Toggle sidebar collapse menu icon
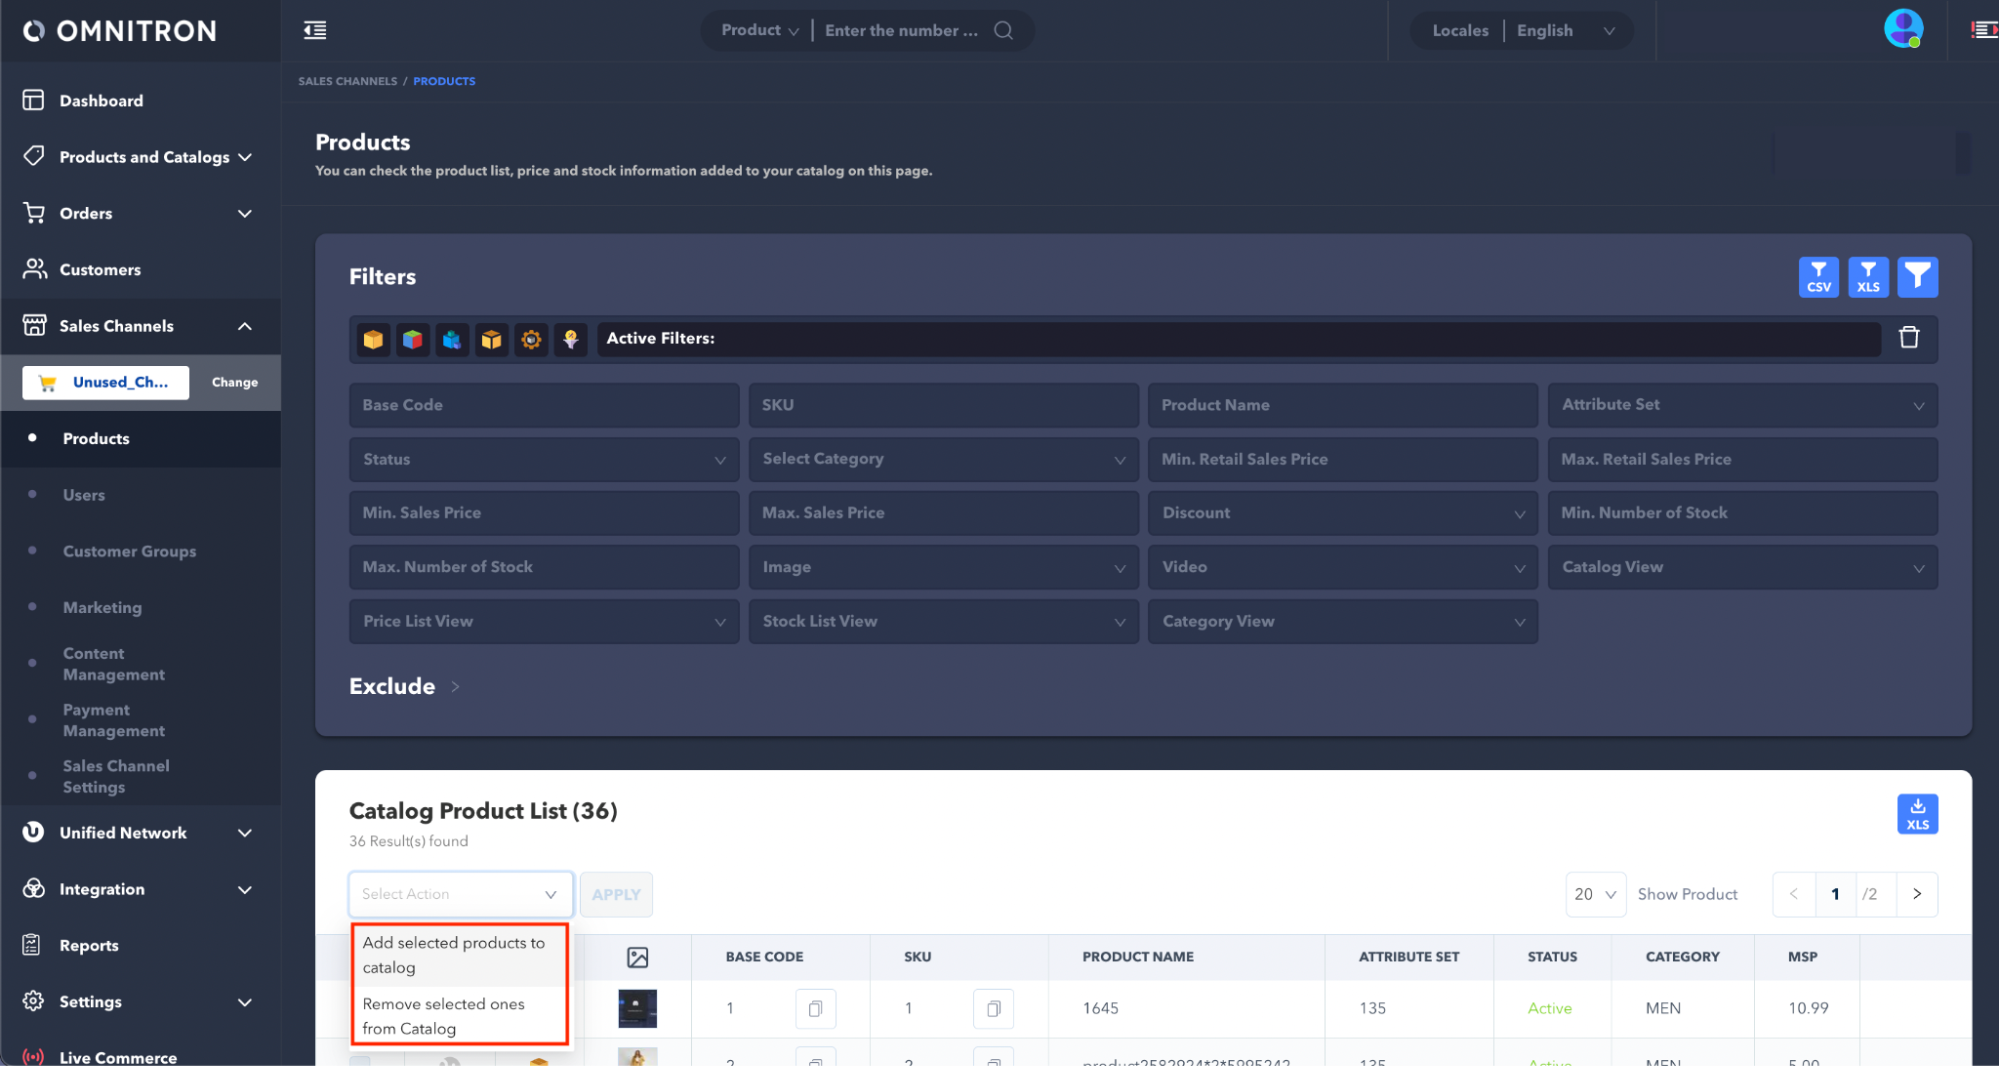 click(x=315, y=30)
